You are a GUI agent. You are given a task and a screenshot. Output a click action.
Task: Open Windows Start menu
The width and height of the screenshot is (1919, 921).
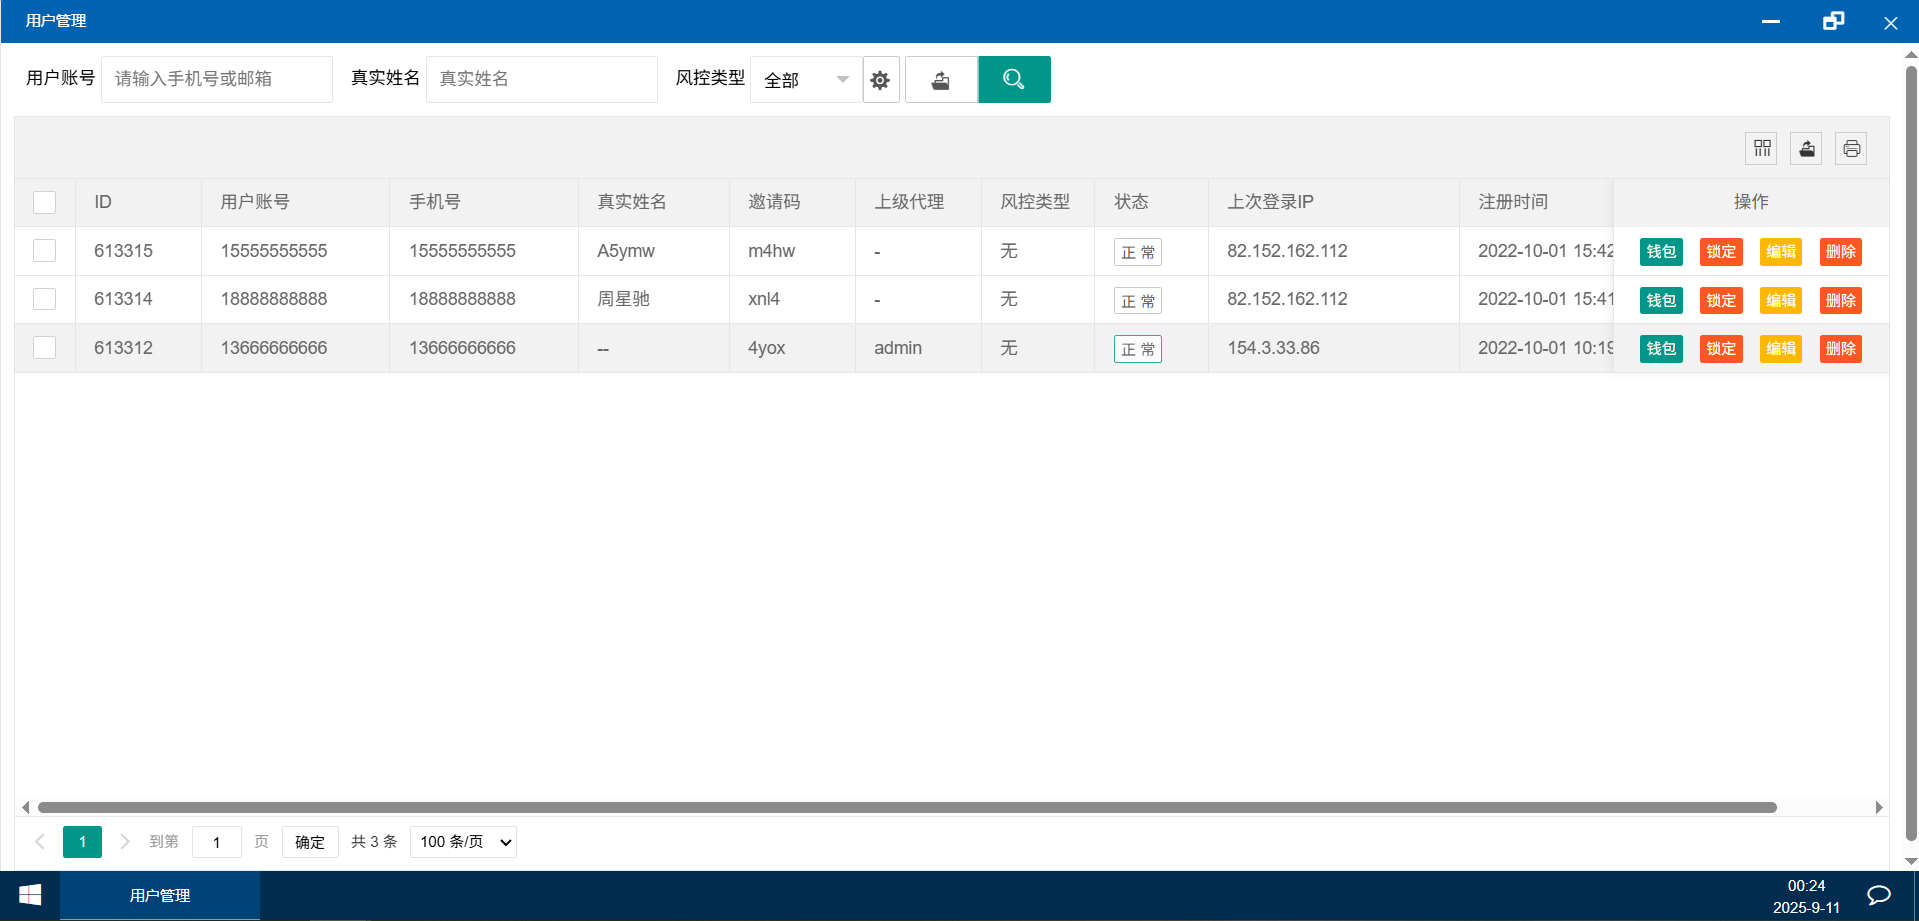(x=30, y=895)
